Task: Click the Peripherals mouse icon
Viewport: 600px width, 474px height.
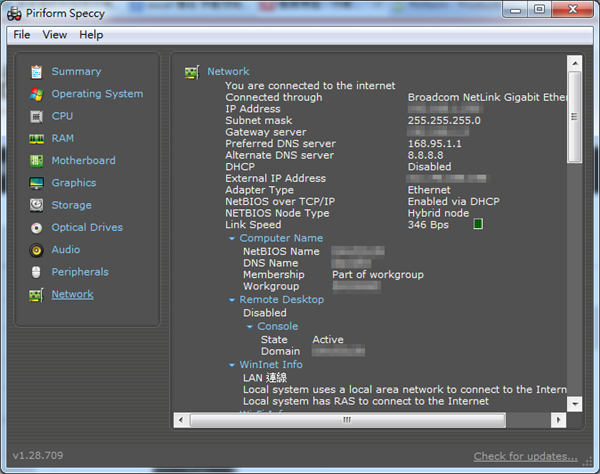Action: coord(36,272)
